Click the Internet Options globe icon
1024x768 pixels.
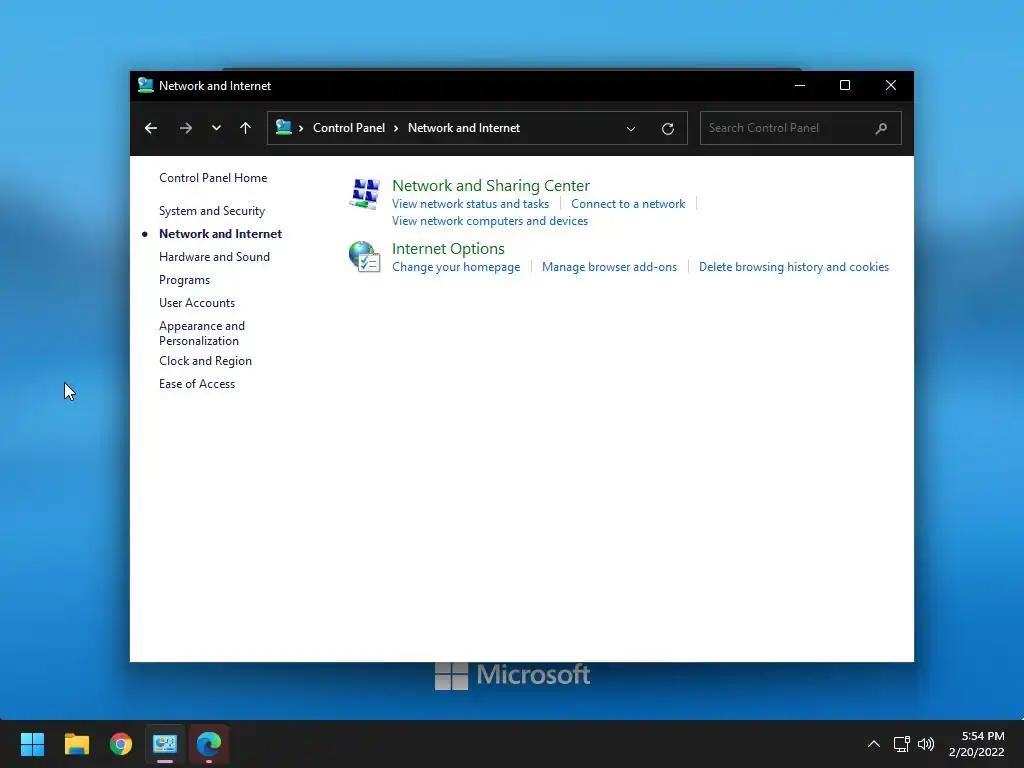click(364, 257)
